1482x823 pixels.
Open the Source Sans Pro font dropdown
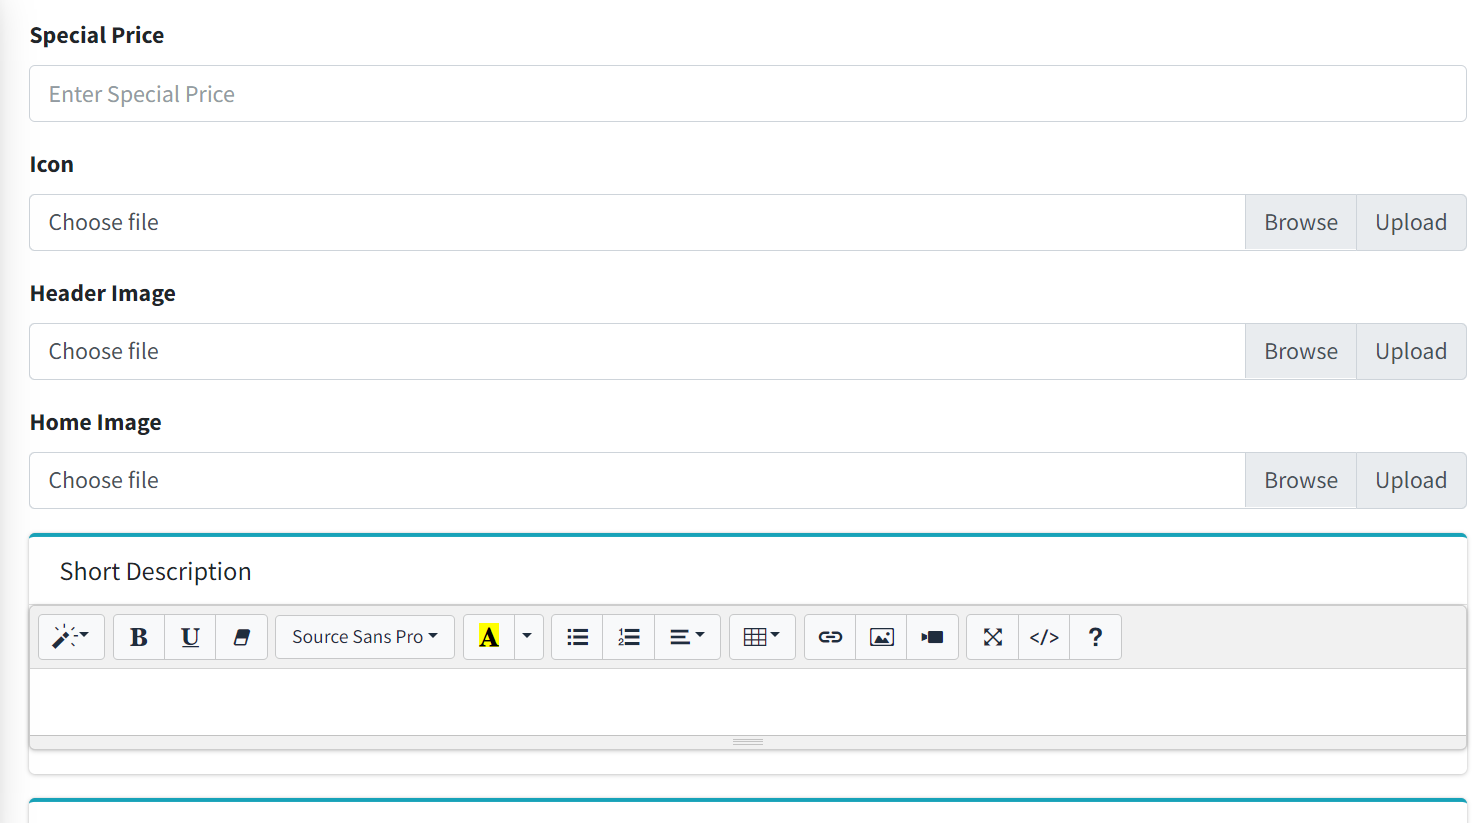pos(364,637)
